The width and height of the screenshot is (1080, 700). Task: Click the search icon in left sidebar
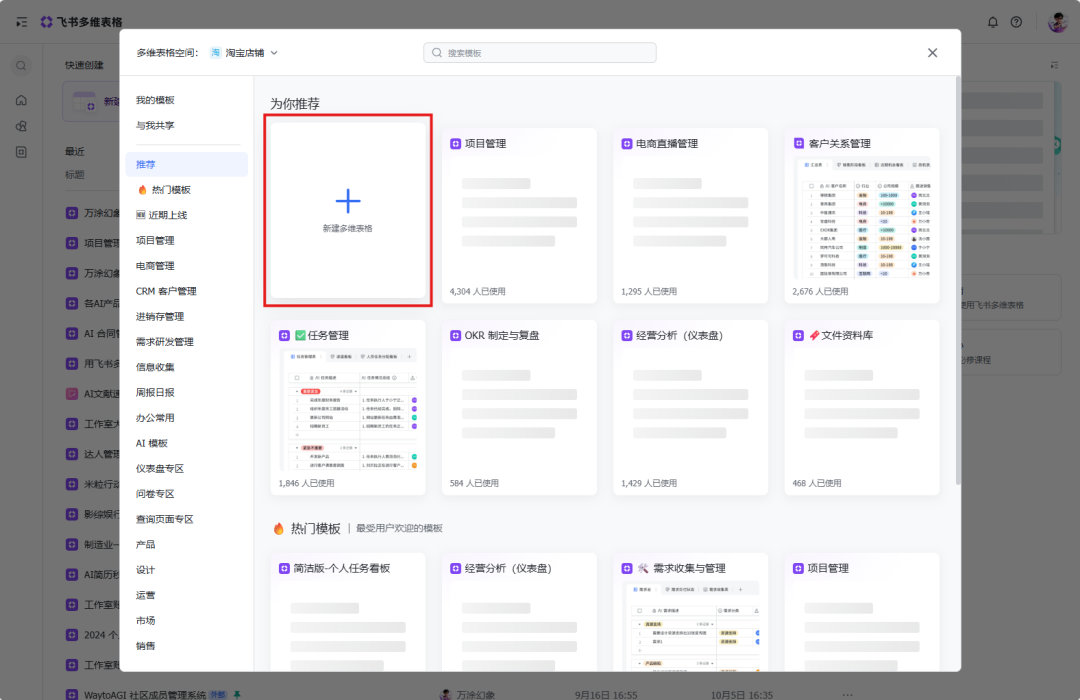click(x=21, y=66)
